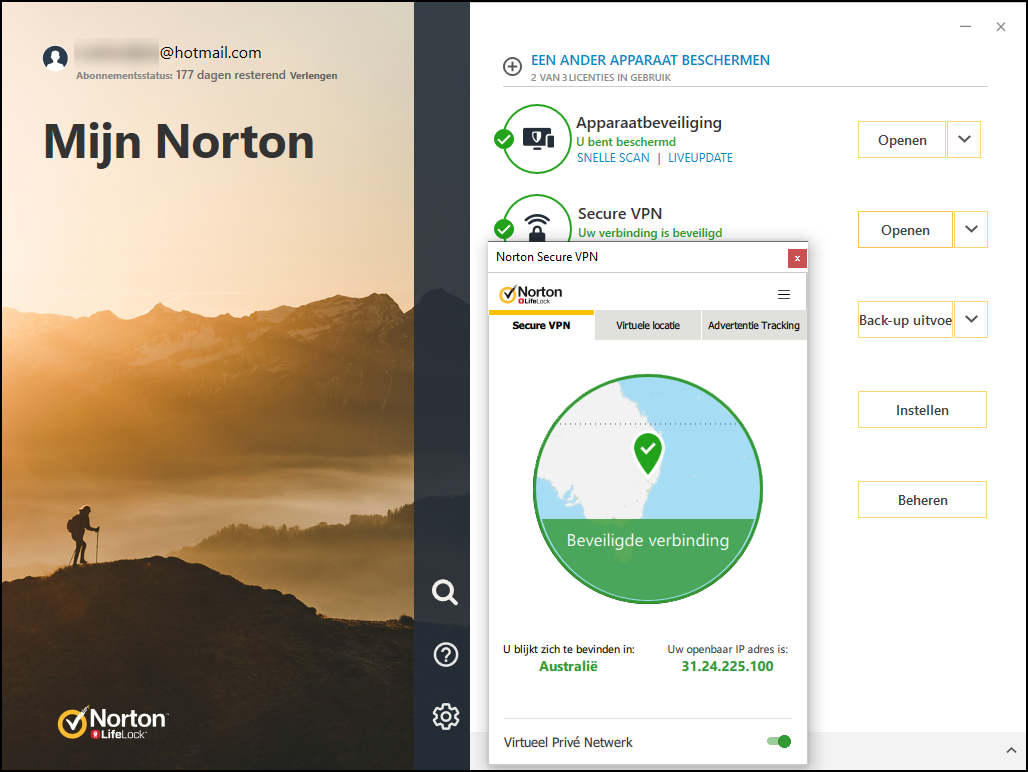Click the green location pin on map

tap(648, 453)
